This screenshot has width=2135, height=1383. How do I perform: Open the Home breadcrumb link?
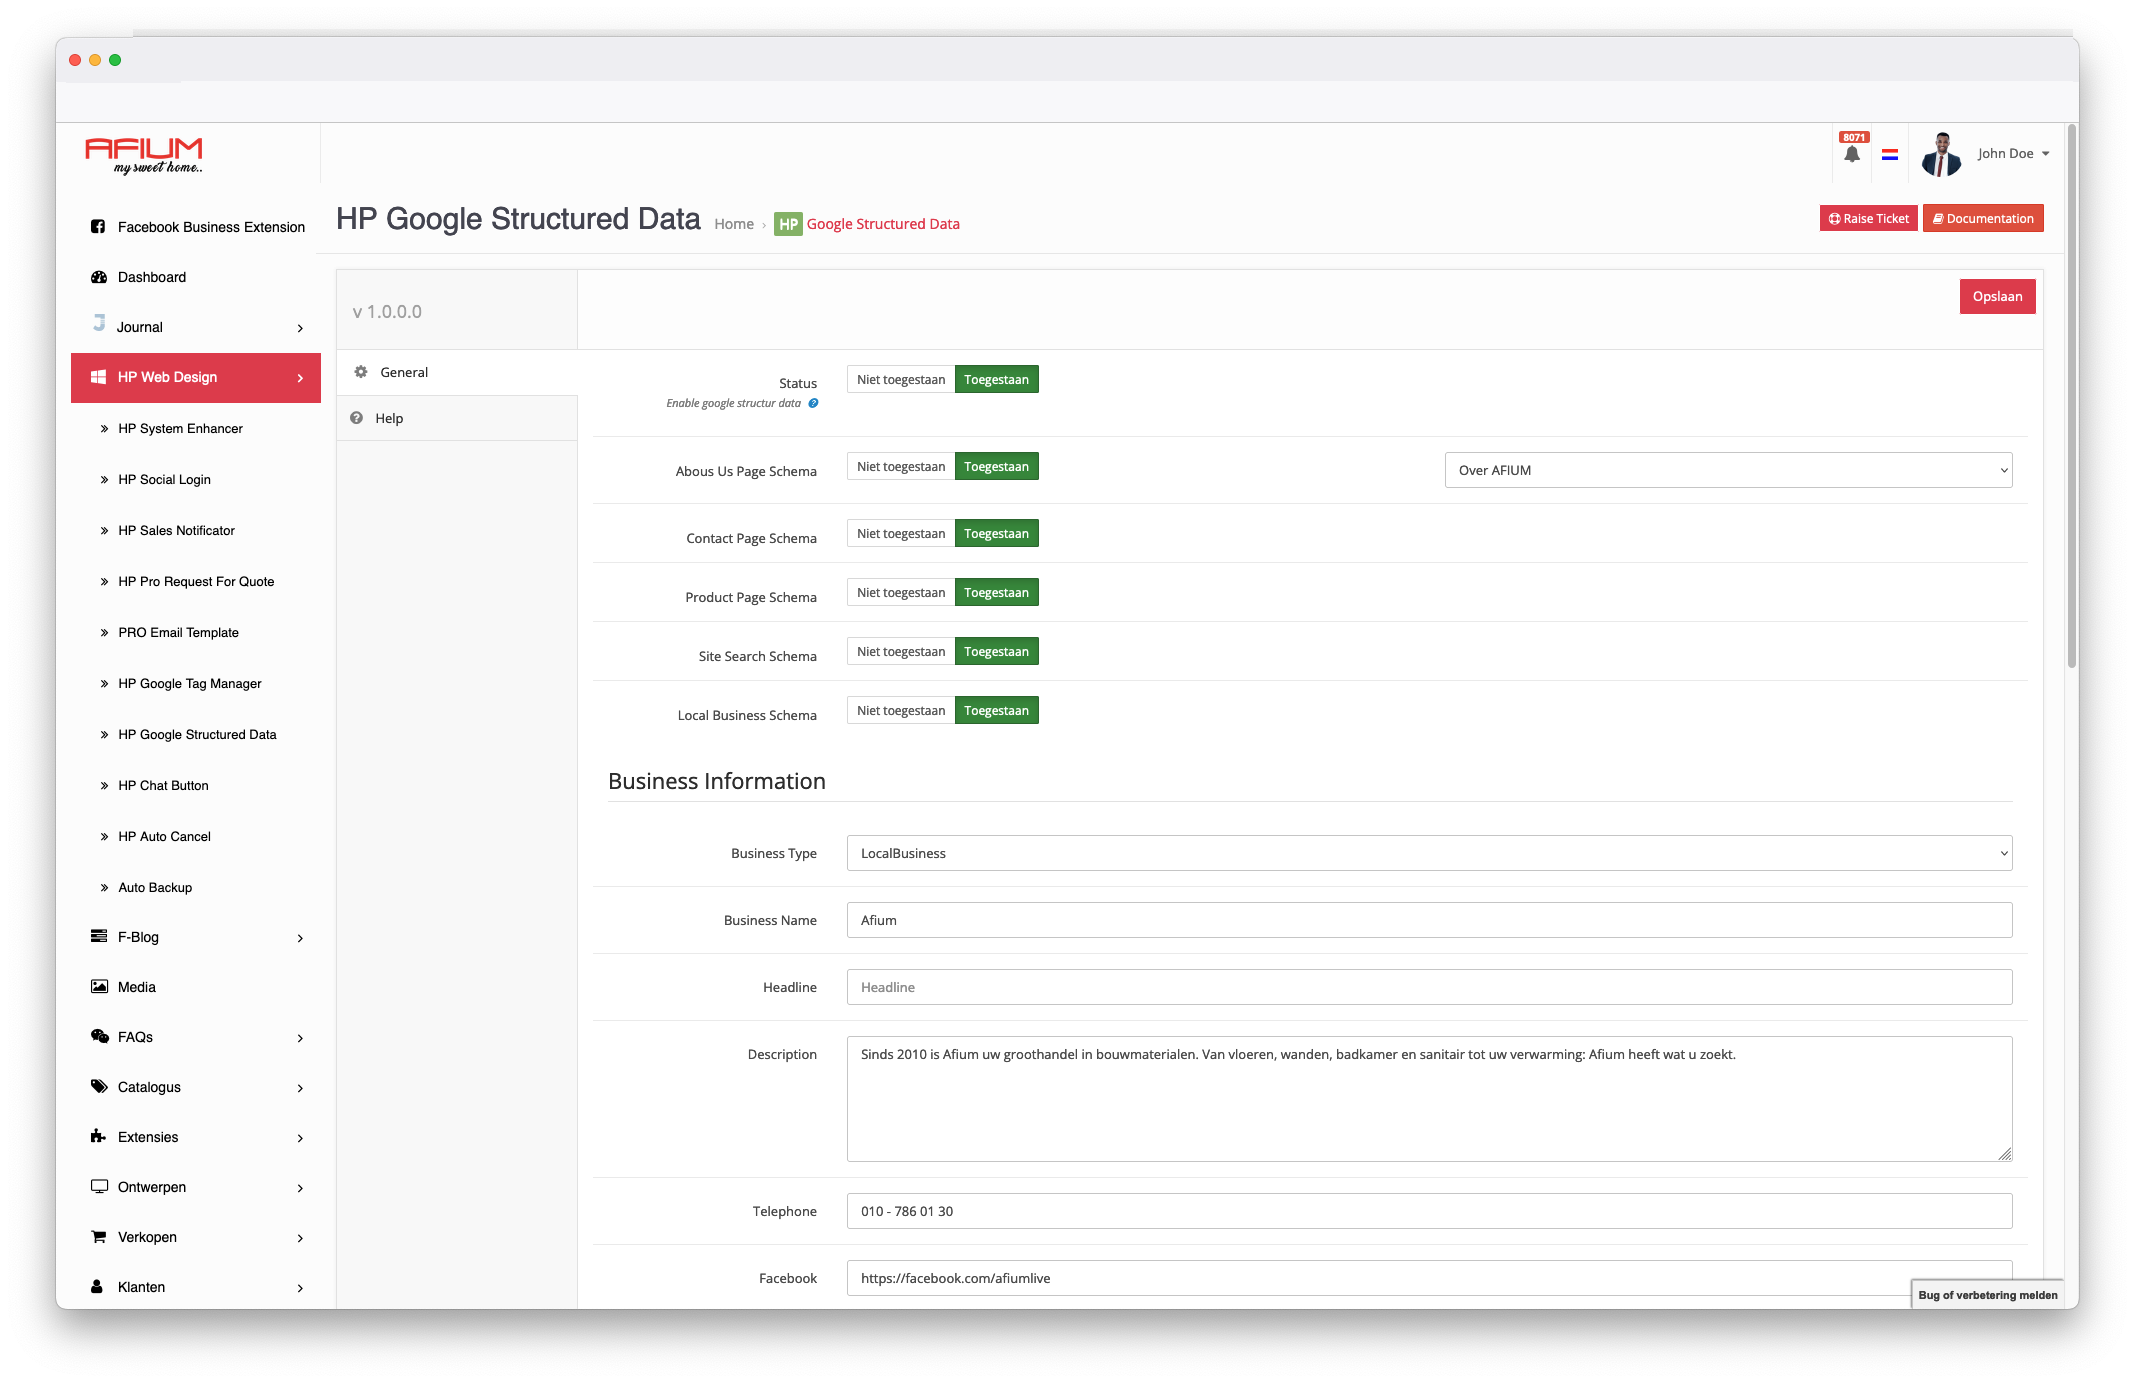(x=734, y=223)
